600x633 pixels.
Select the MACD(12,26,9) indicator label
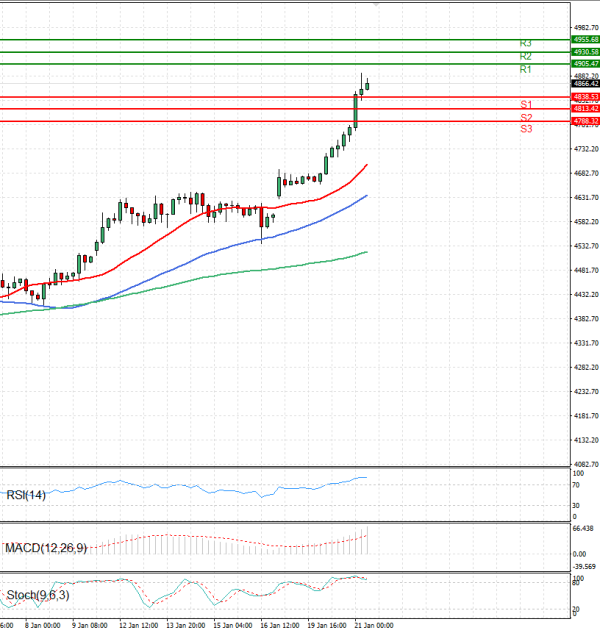pyautogui.click(x=45, y=548)
